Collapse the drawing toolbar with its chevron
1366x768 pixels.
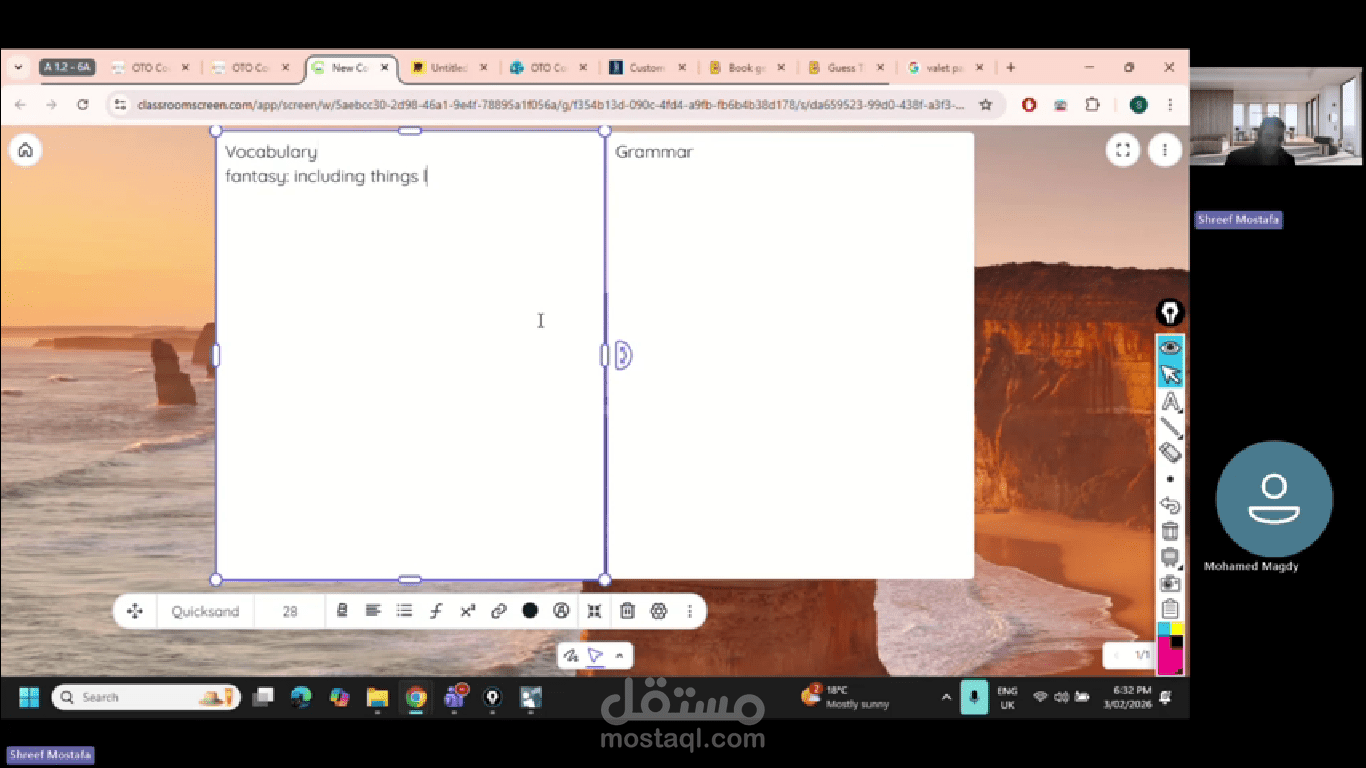click(619, 655)
